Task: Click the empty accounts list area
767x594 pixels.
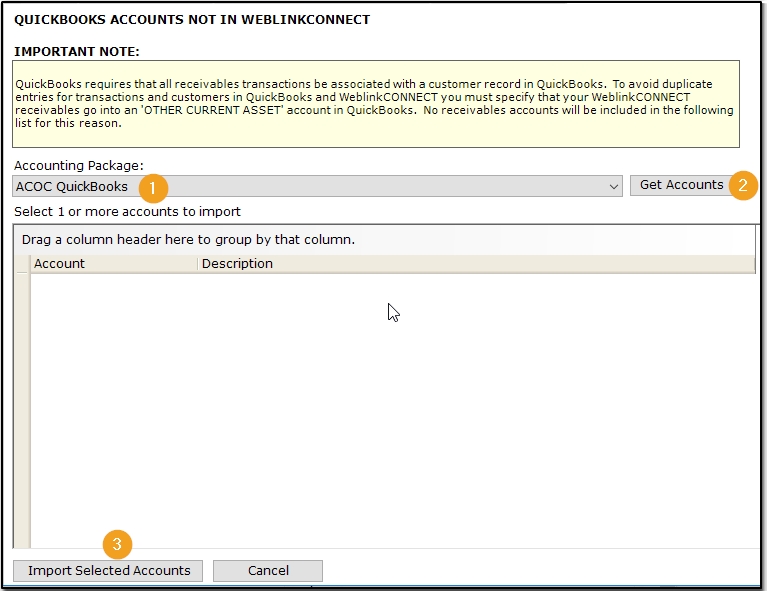Action: (393, 410)
